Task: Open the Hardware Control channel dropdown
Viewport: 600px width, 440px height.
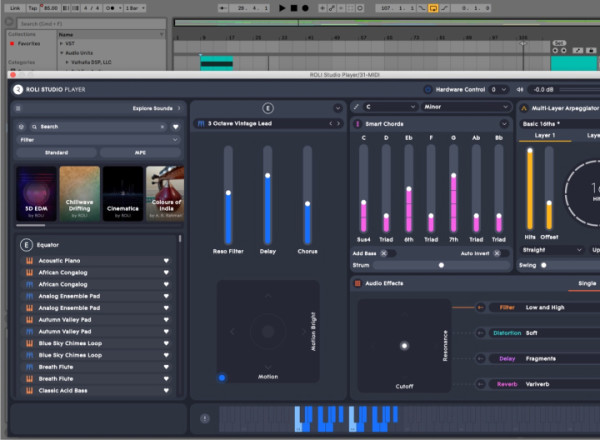Action: 499,90
